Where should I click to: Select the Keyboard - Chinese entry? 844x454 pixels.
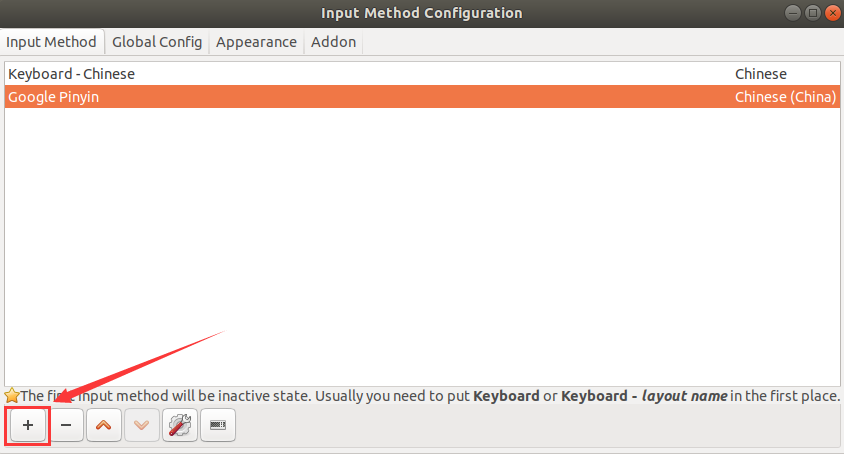point(72,74)
